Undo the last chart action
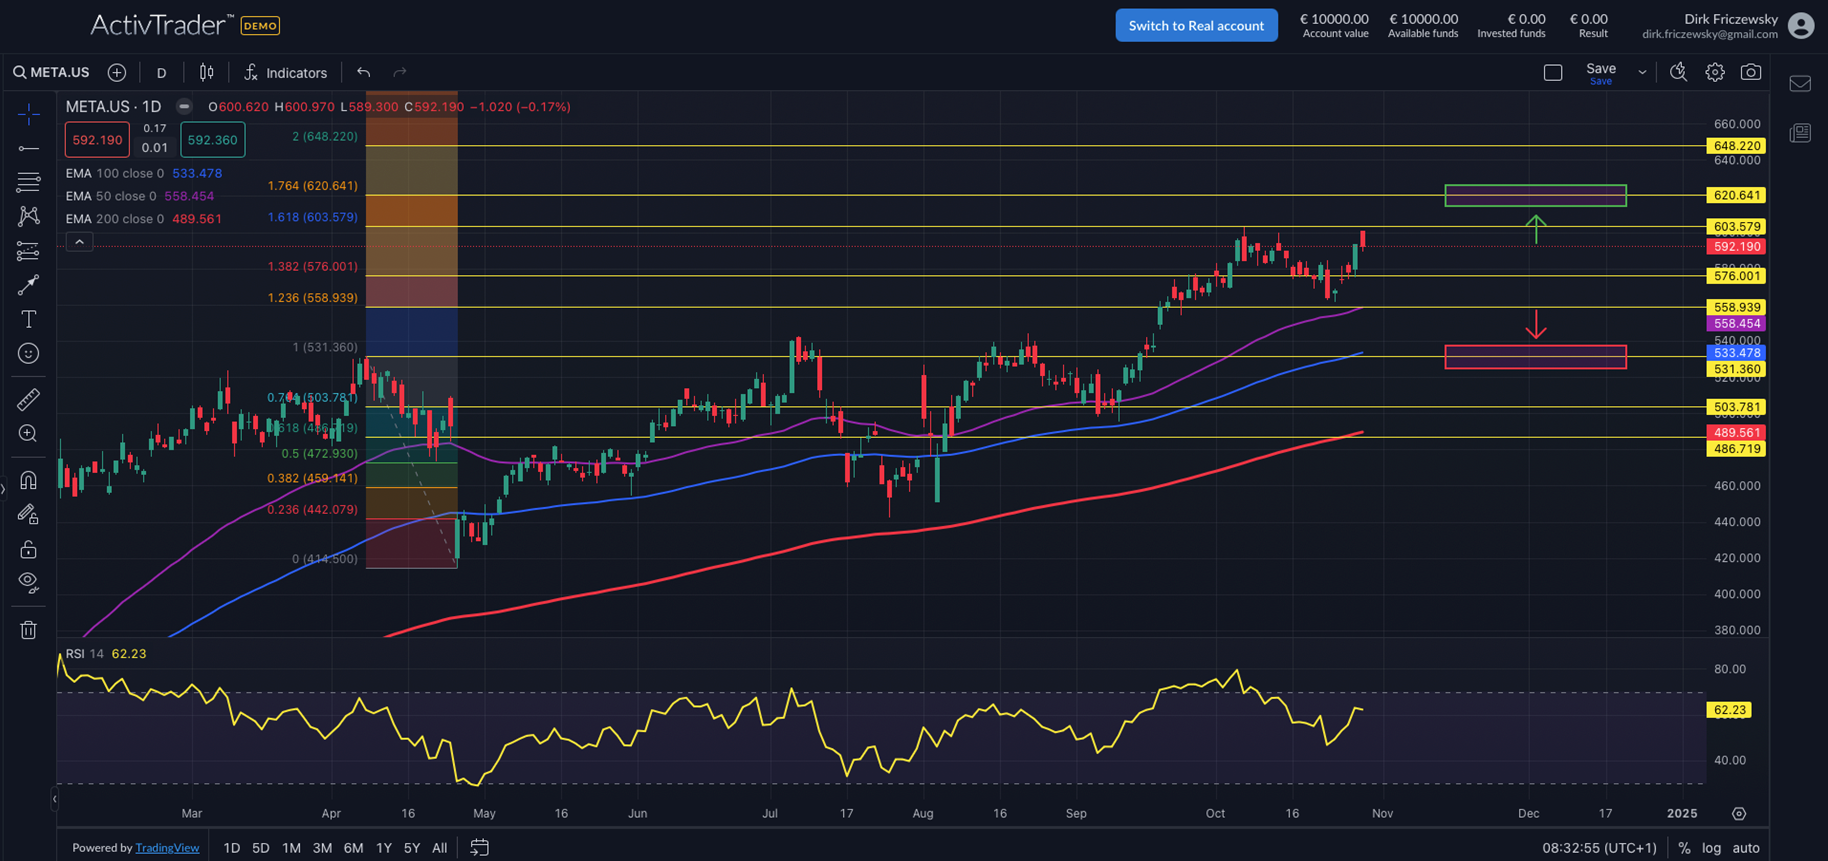This screenshot has width=1828, height=861. (364, 72)
